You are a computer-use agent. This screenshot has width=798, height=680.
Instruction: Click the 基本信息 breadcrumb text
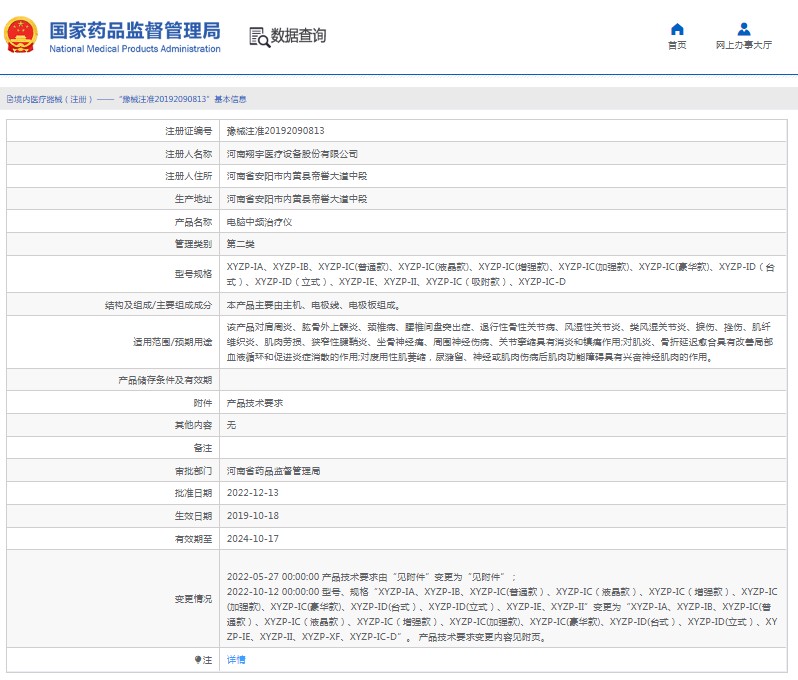pos(230,99)
